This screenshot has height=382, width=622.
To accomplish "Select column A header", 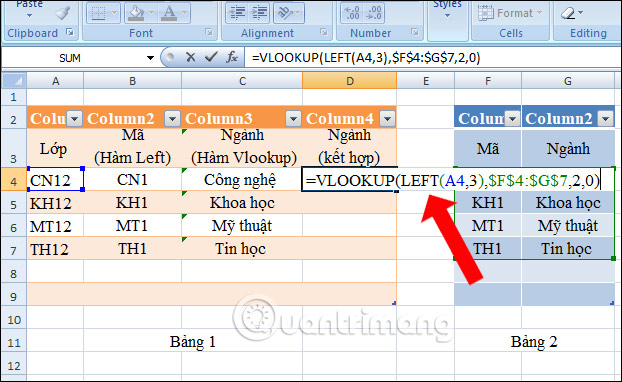I will [x=55, y=81].
